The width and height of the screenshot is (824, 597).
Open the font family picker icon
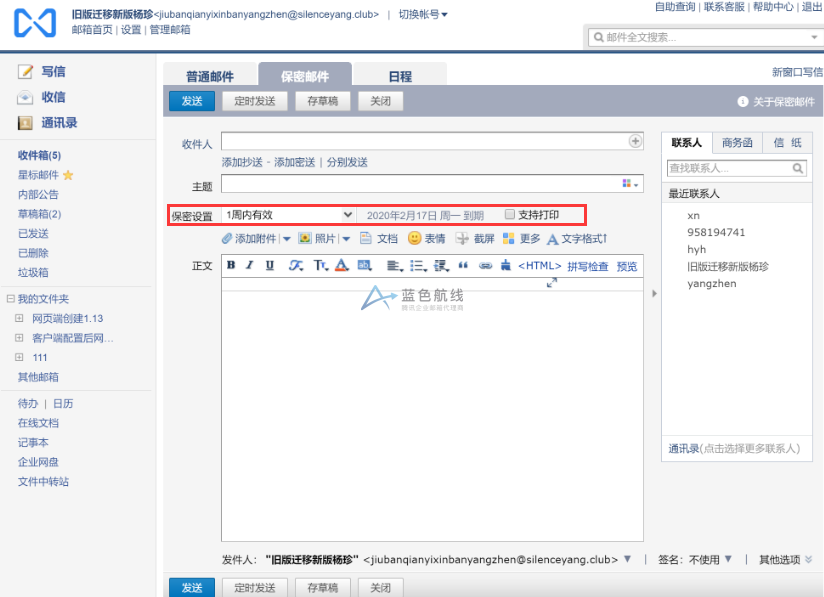coord(296,266)
